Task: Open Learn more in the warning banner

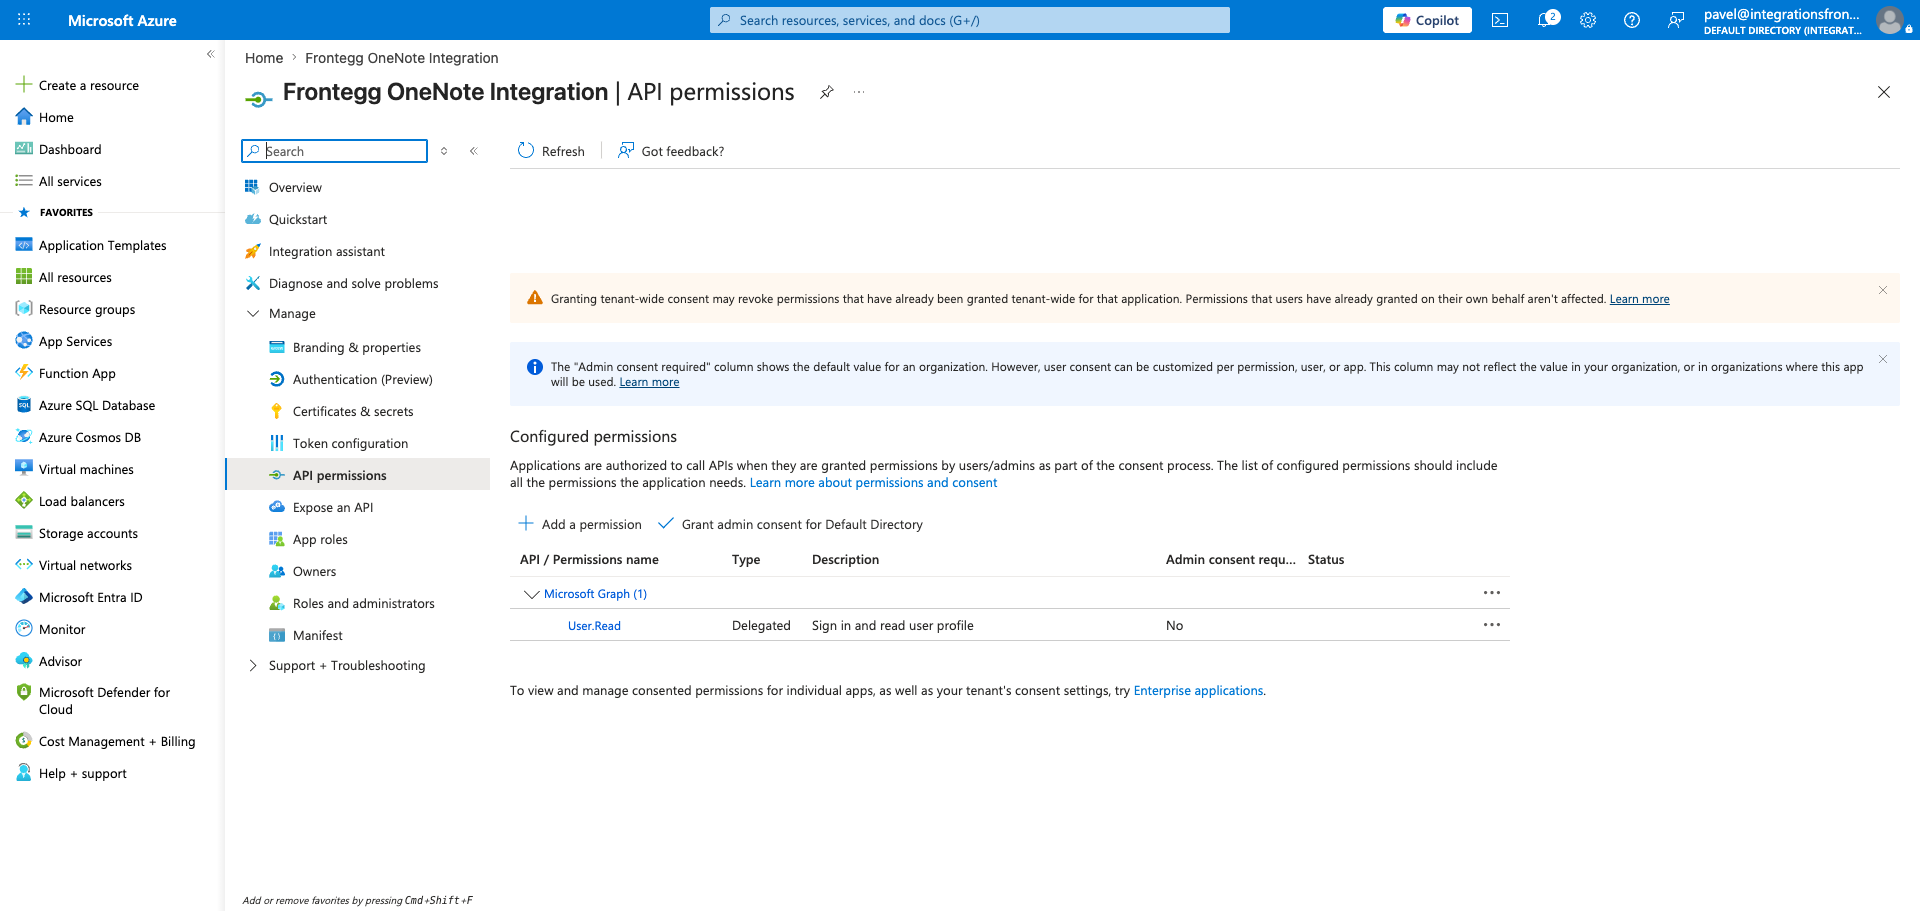Action: click(1639, 299)
